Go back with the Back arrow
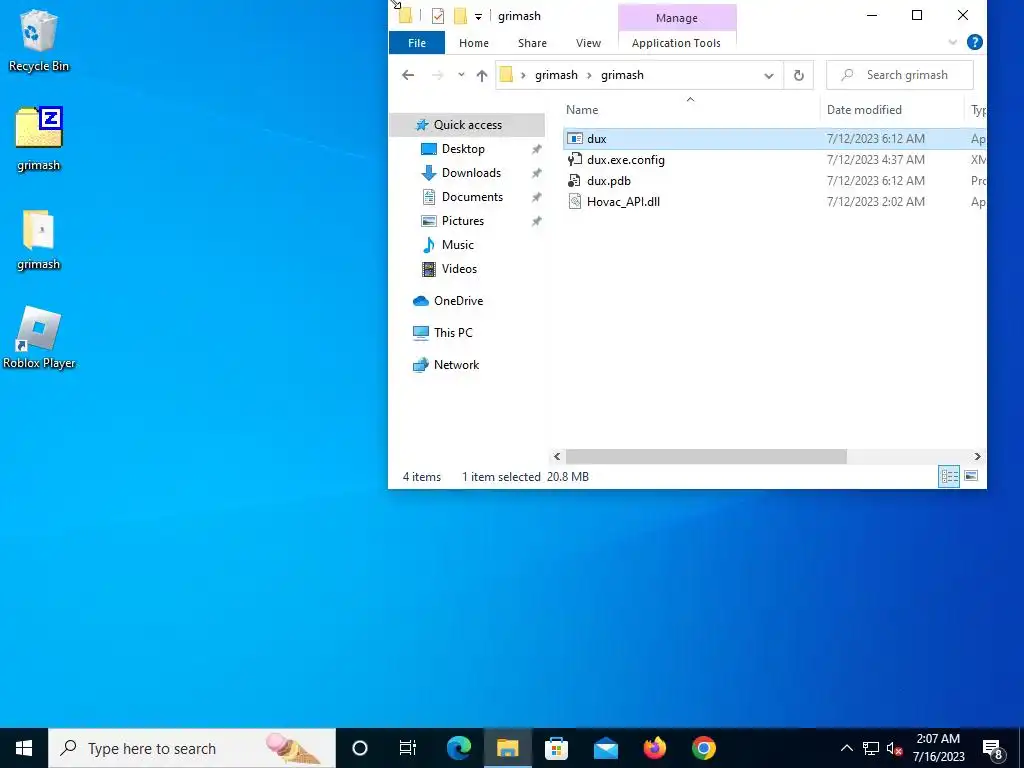1024x768 pixels. 408,75
